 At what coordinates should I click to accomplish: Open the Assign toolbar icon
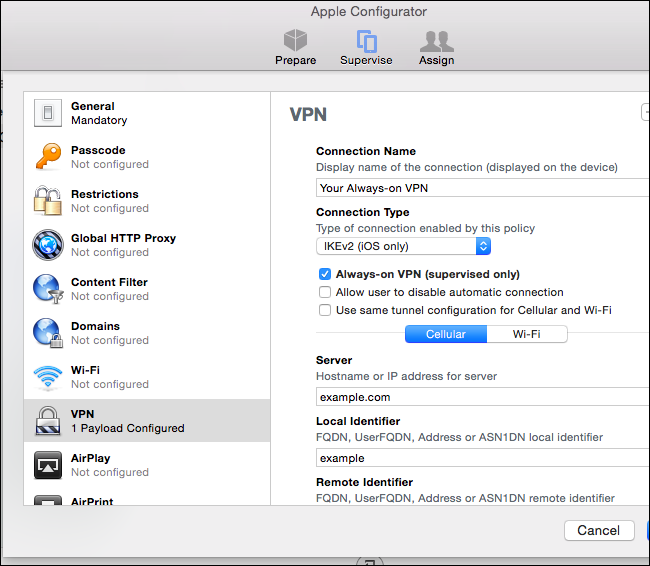[437, 41]
